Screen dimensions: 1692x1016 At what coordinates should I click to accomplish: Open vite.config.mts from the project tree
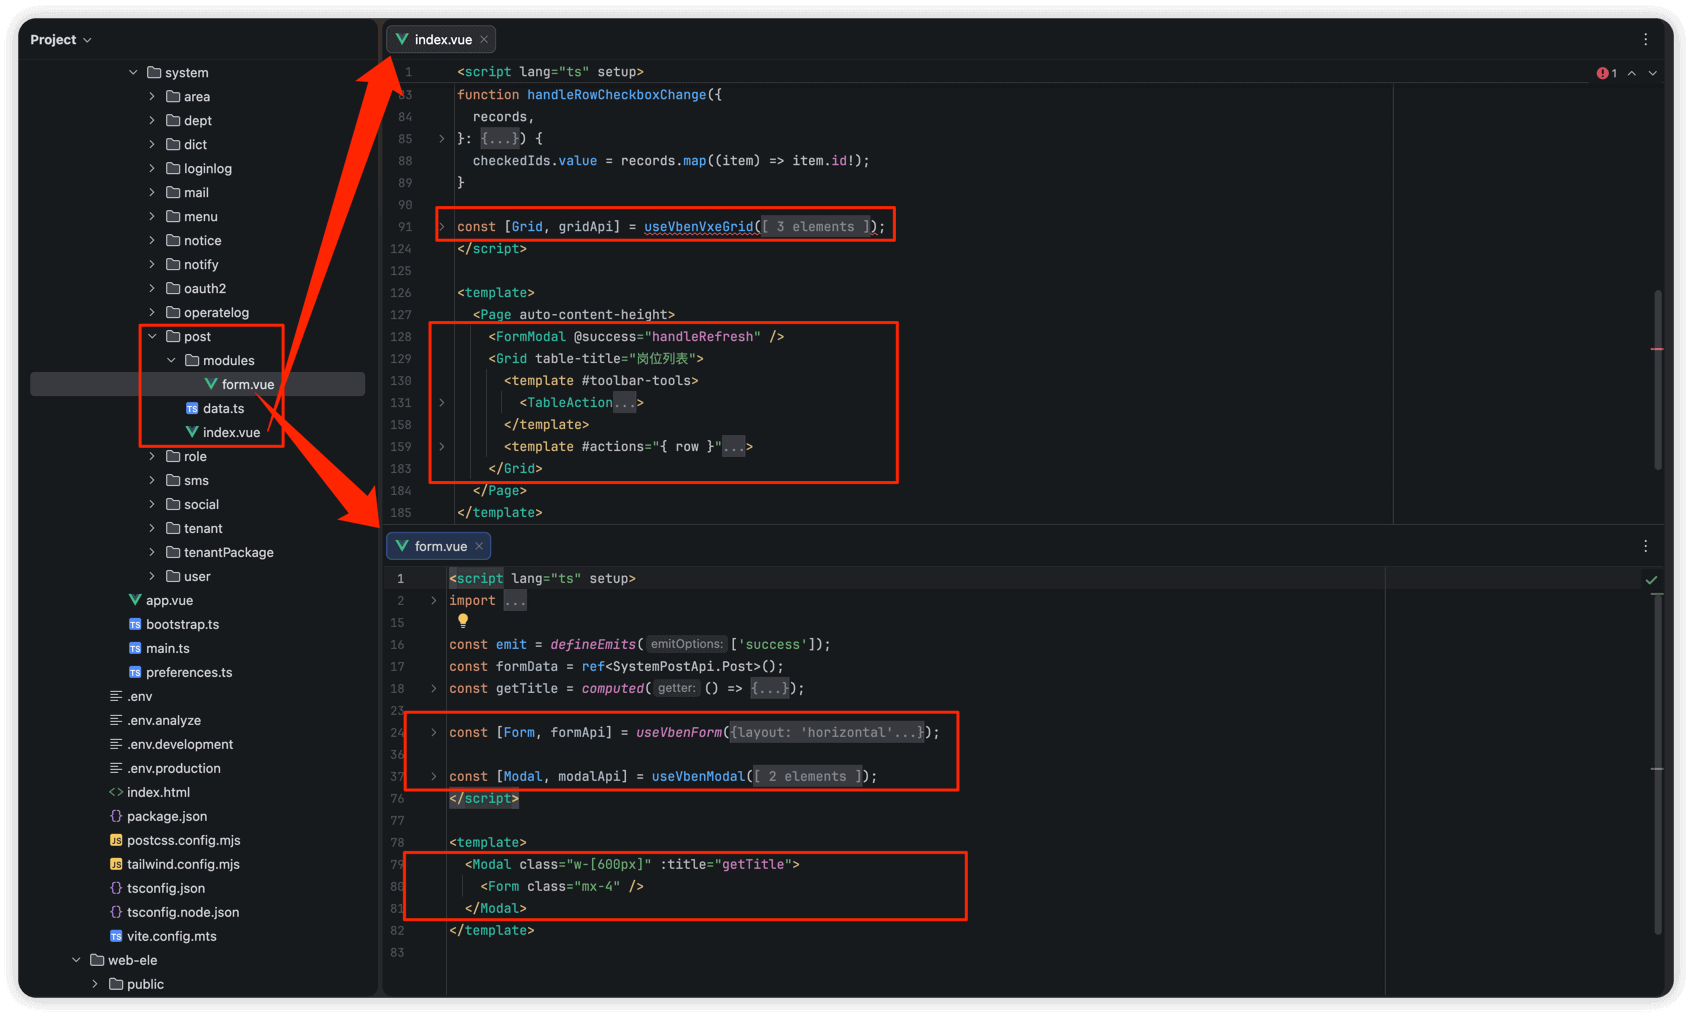(171, 937)
